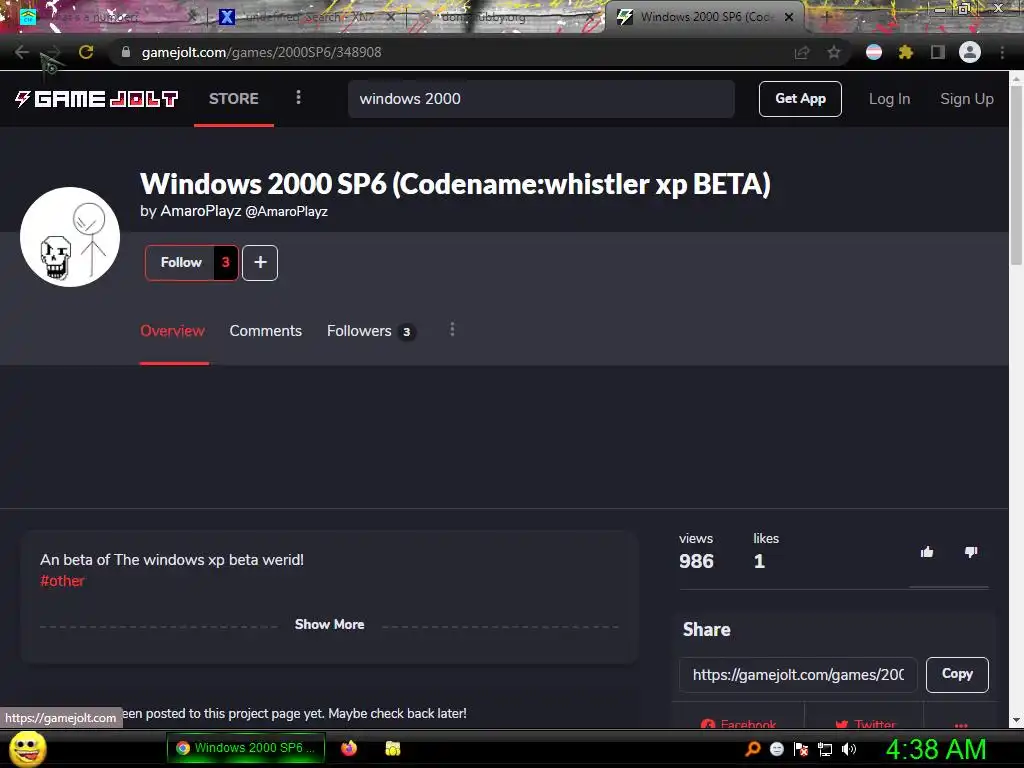Click the Game Jolt logo
This screenshot has width=1024, height=768.
coord(97,99)
